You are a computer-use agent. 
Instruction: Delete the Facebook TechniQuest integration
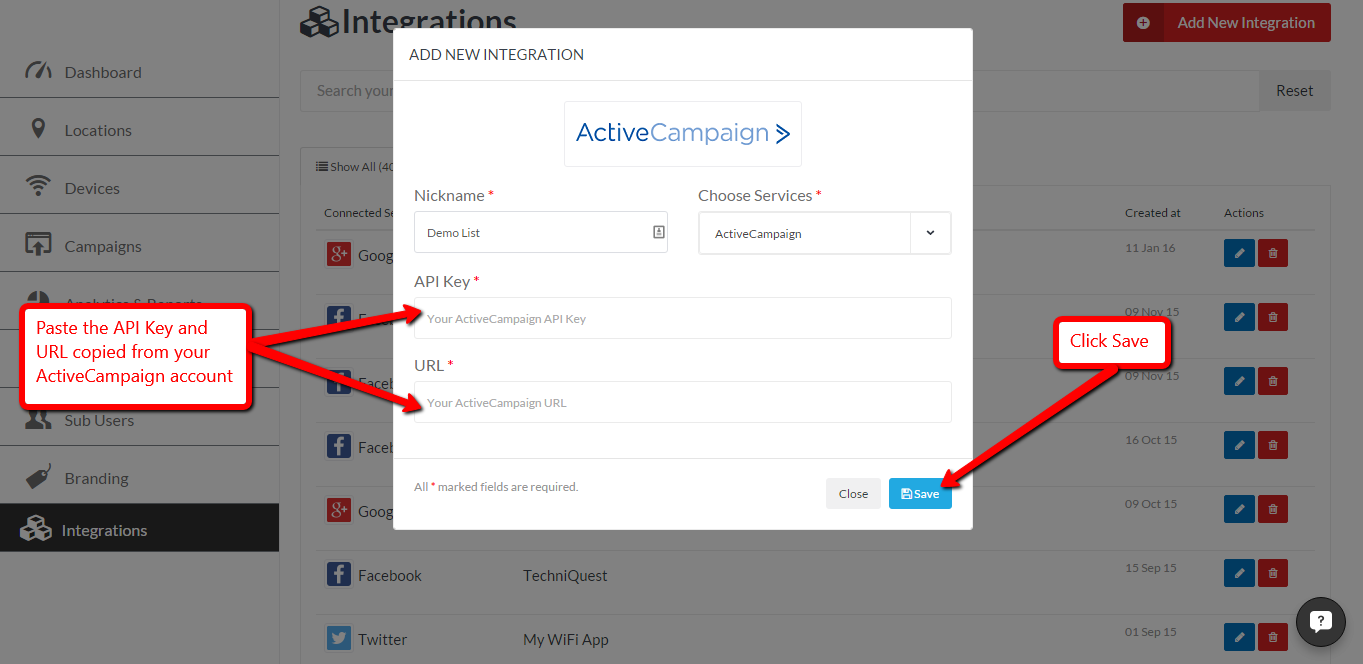click(x=1273, y=573)
